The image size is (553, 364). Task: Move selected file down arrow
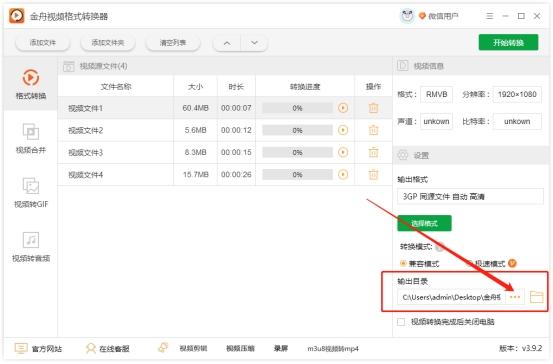pyautogui.click(x=254, y=43)
